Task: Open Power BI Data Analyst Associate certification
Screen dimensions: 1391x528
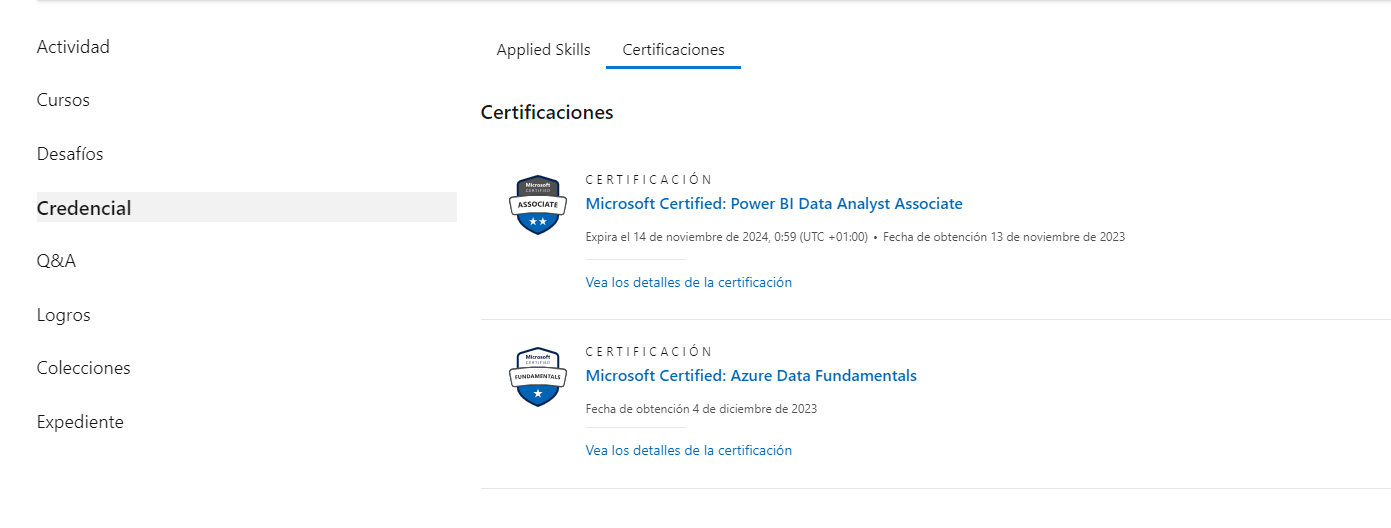Action: pos(774,204)
